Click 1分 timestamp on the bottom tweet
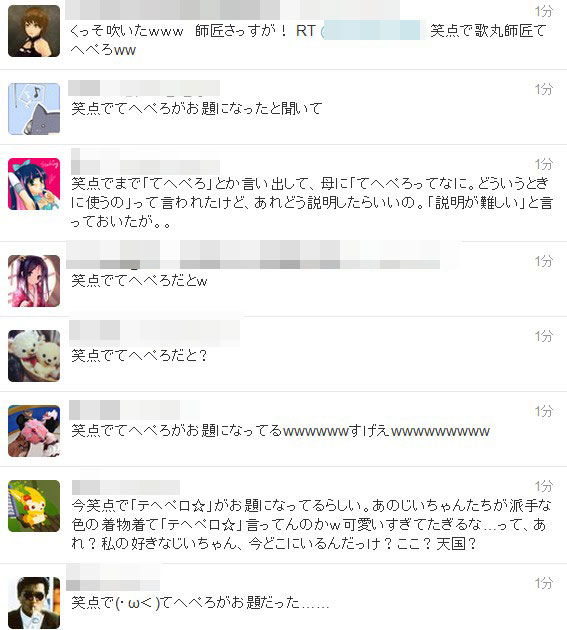The height and width of the screenshot is (630, 567). pos(543,583)
